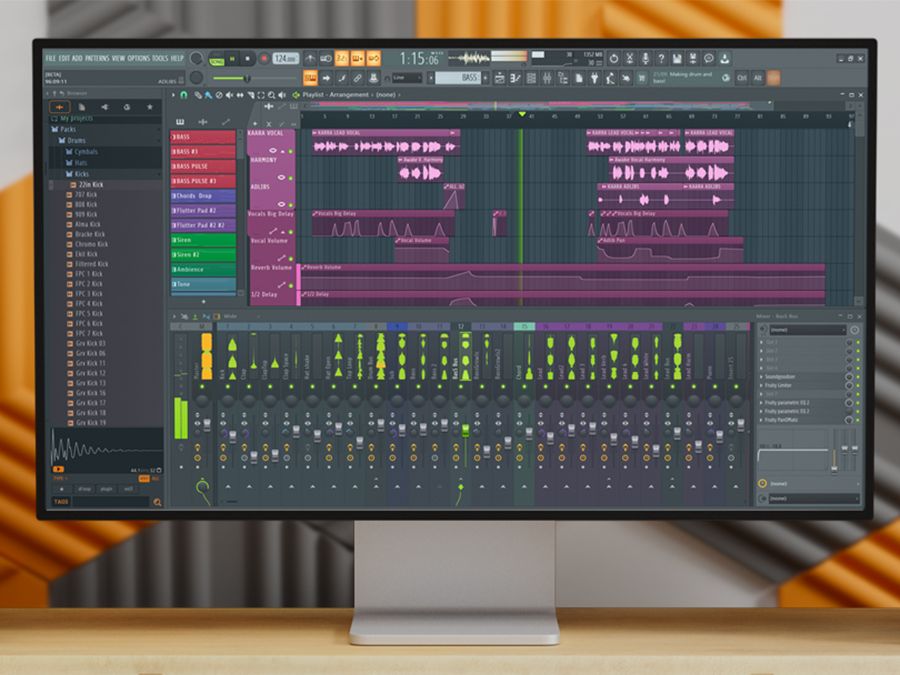Click the browser favorites star tab
The width and height of the screenshot is (900, 675).
tap(150, 107)
